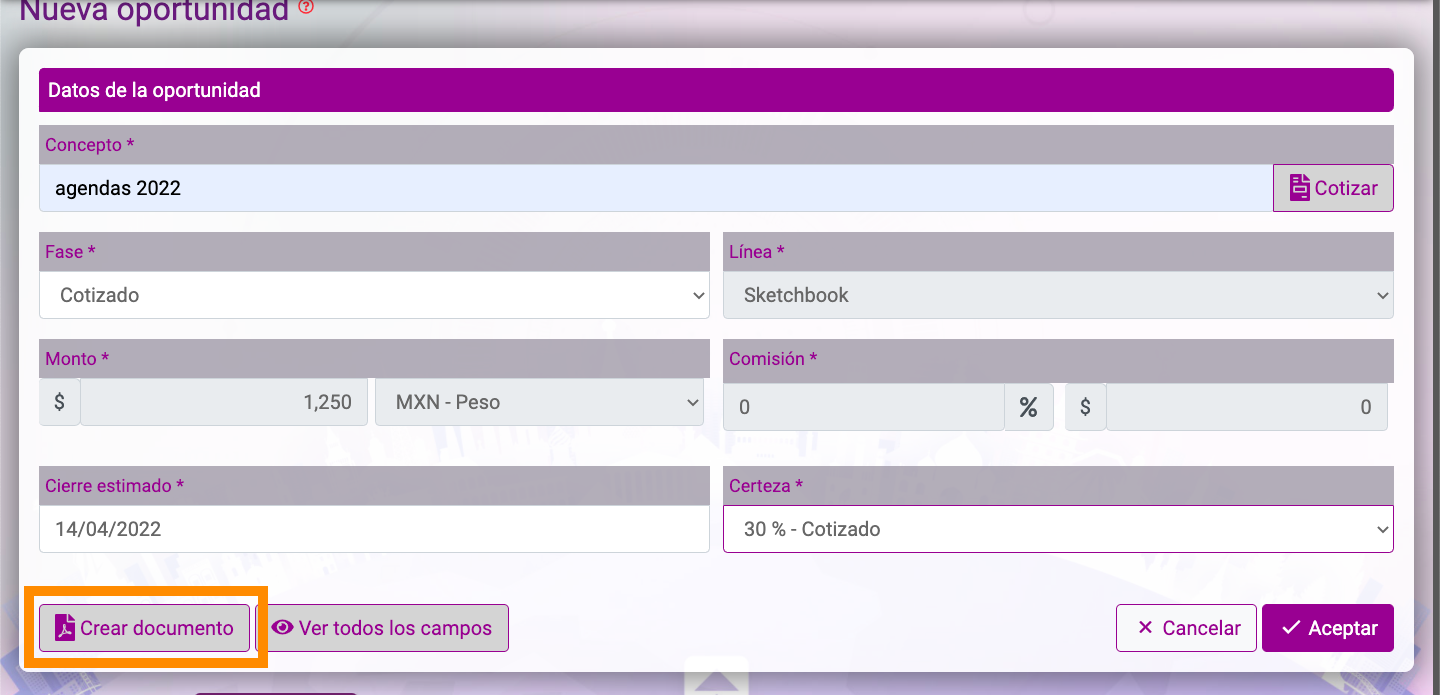Click the help question mark beside Nueva oportunidad

(x=306, y=7)
